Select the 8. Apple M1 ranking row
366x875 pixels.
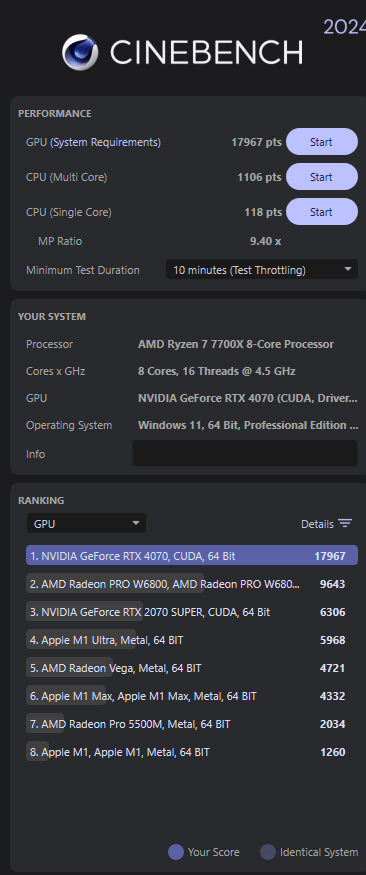[192, 752]
